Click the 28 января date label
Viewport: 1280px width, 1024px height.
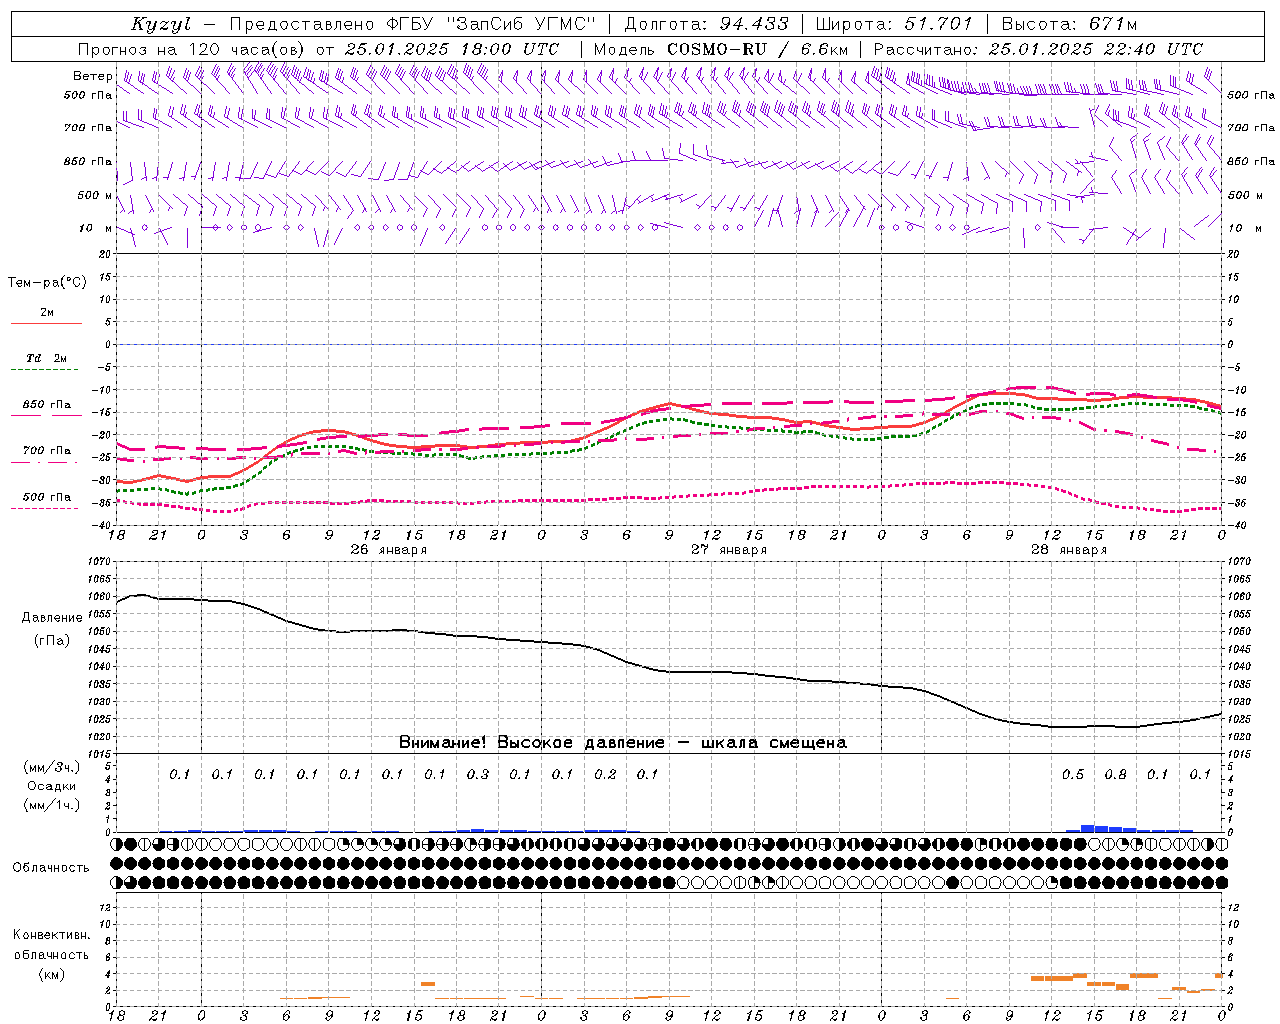(1068, 550)
